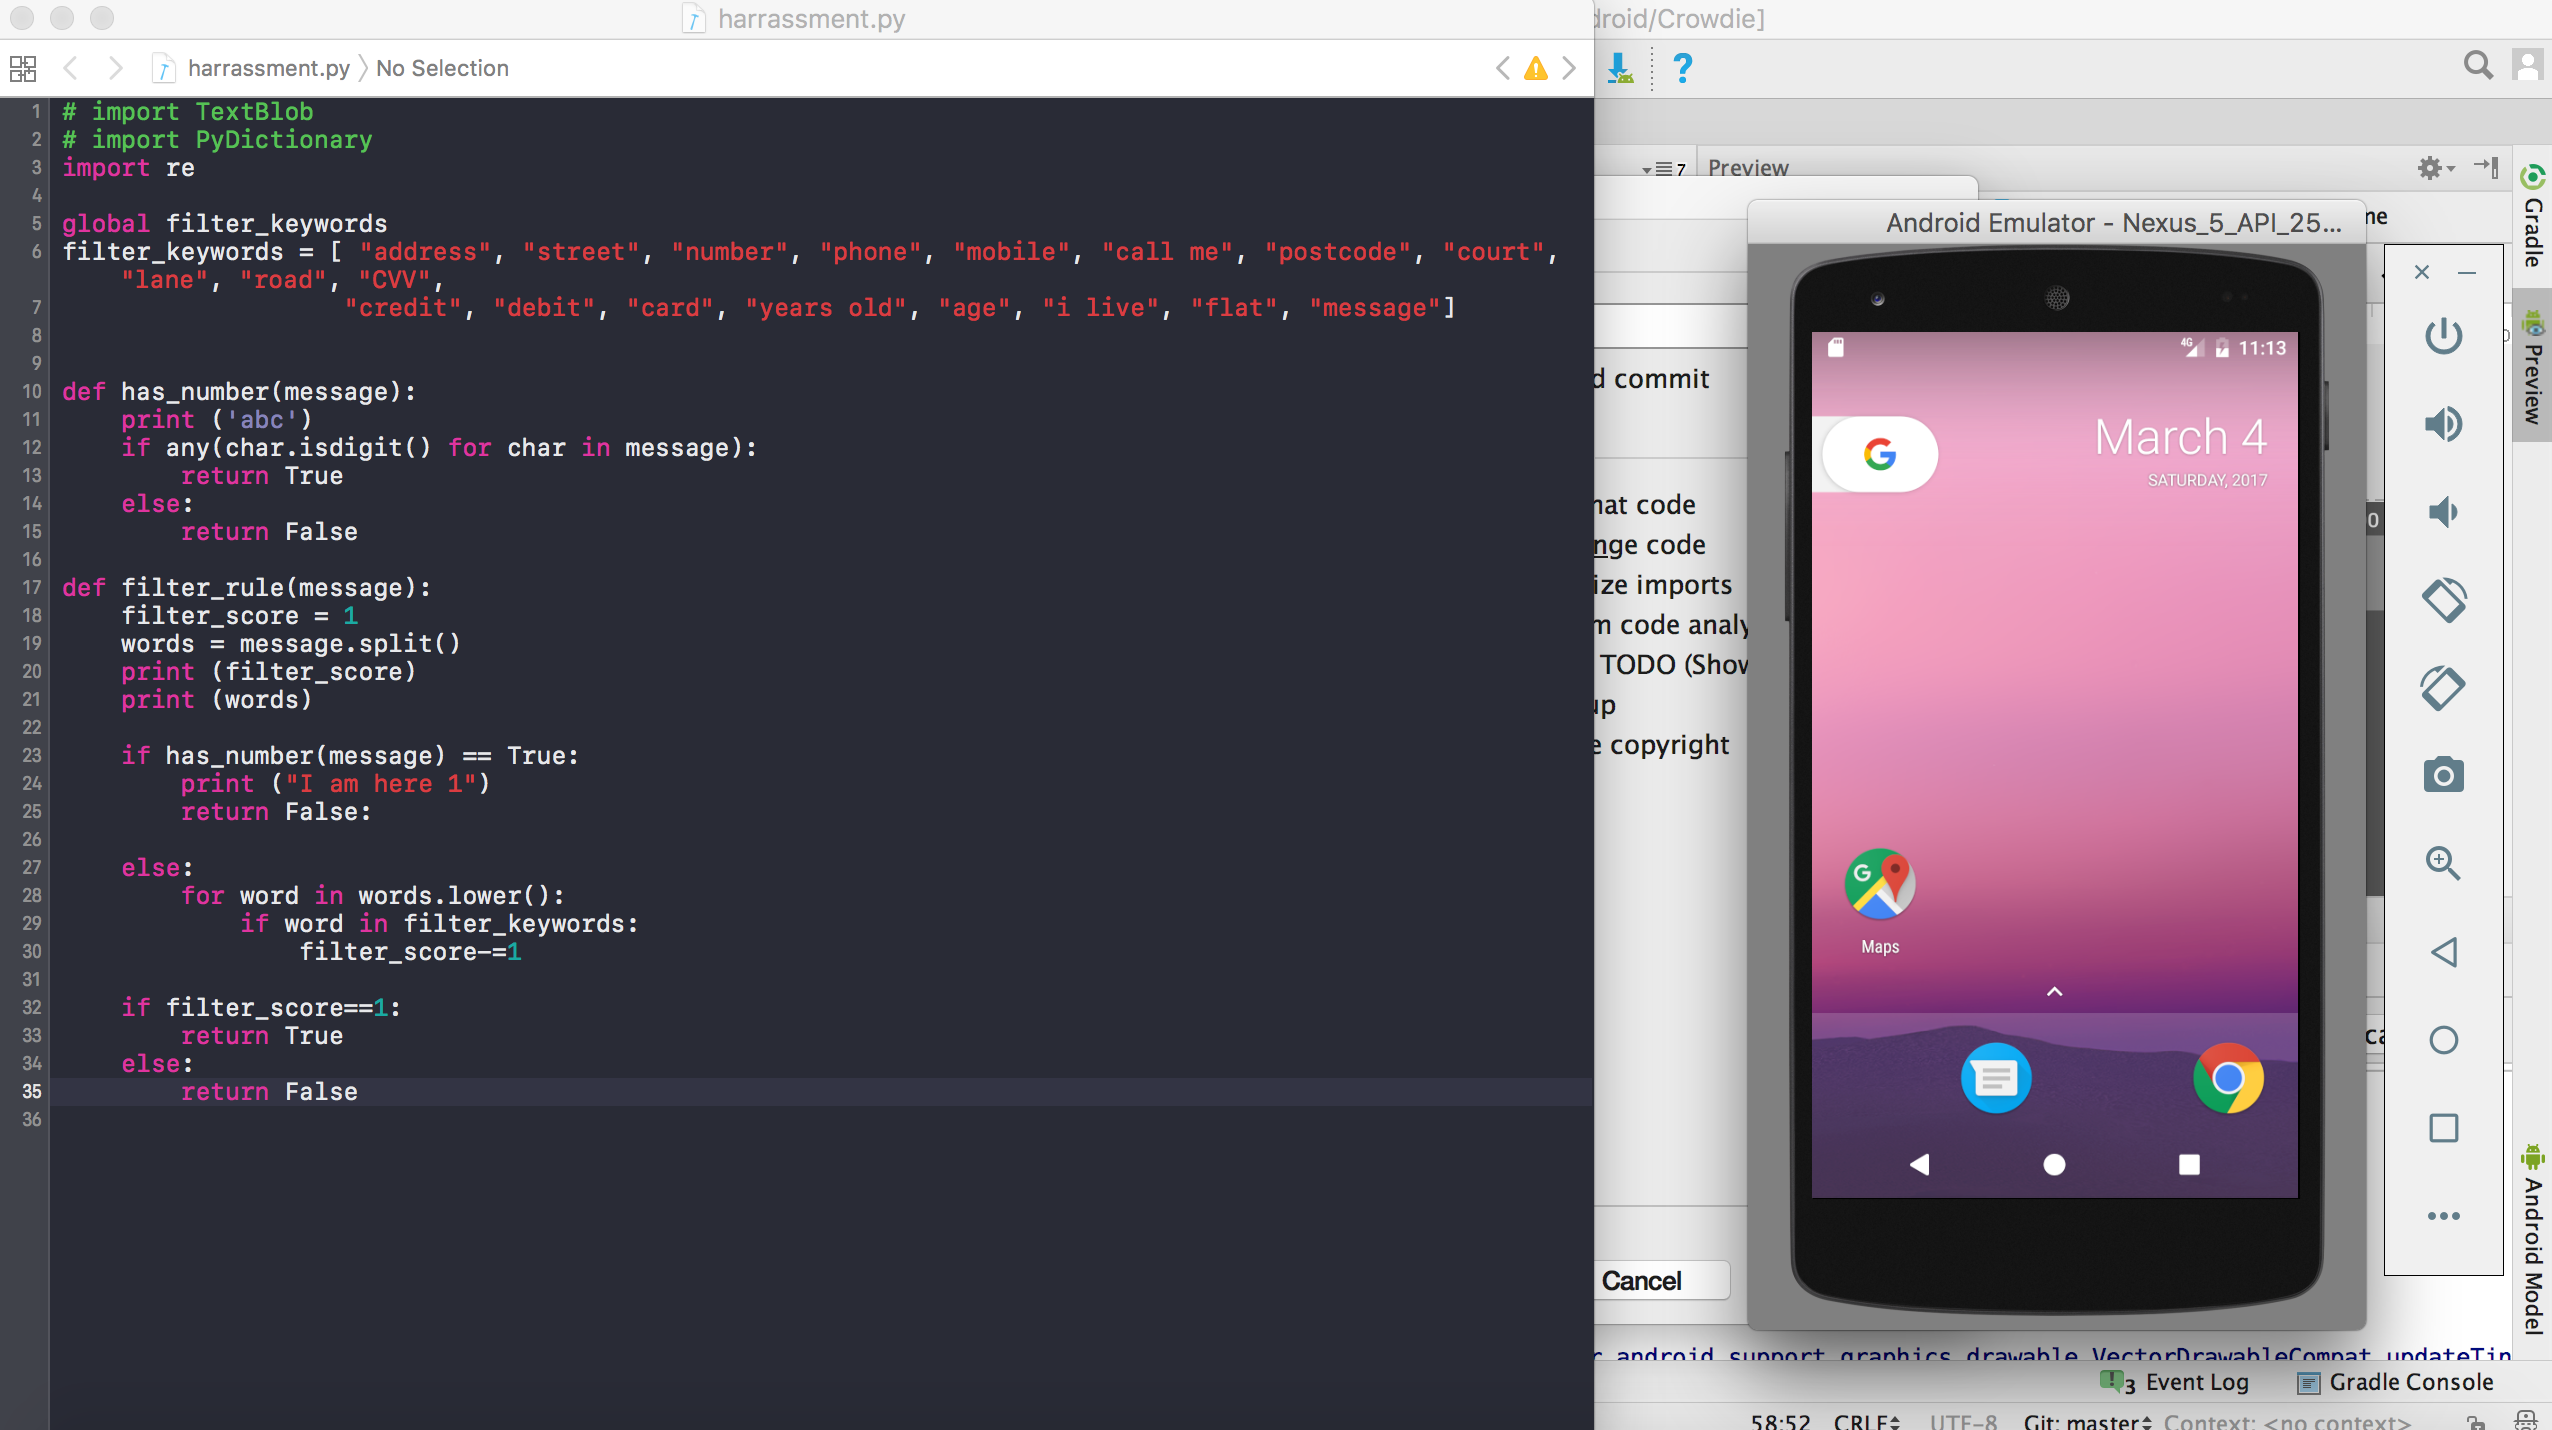Viewport: 2552px width, 1430px height.
Task: Open the Git master branch selector
Action: coord(2086,1420)
